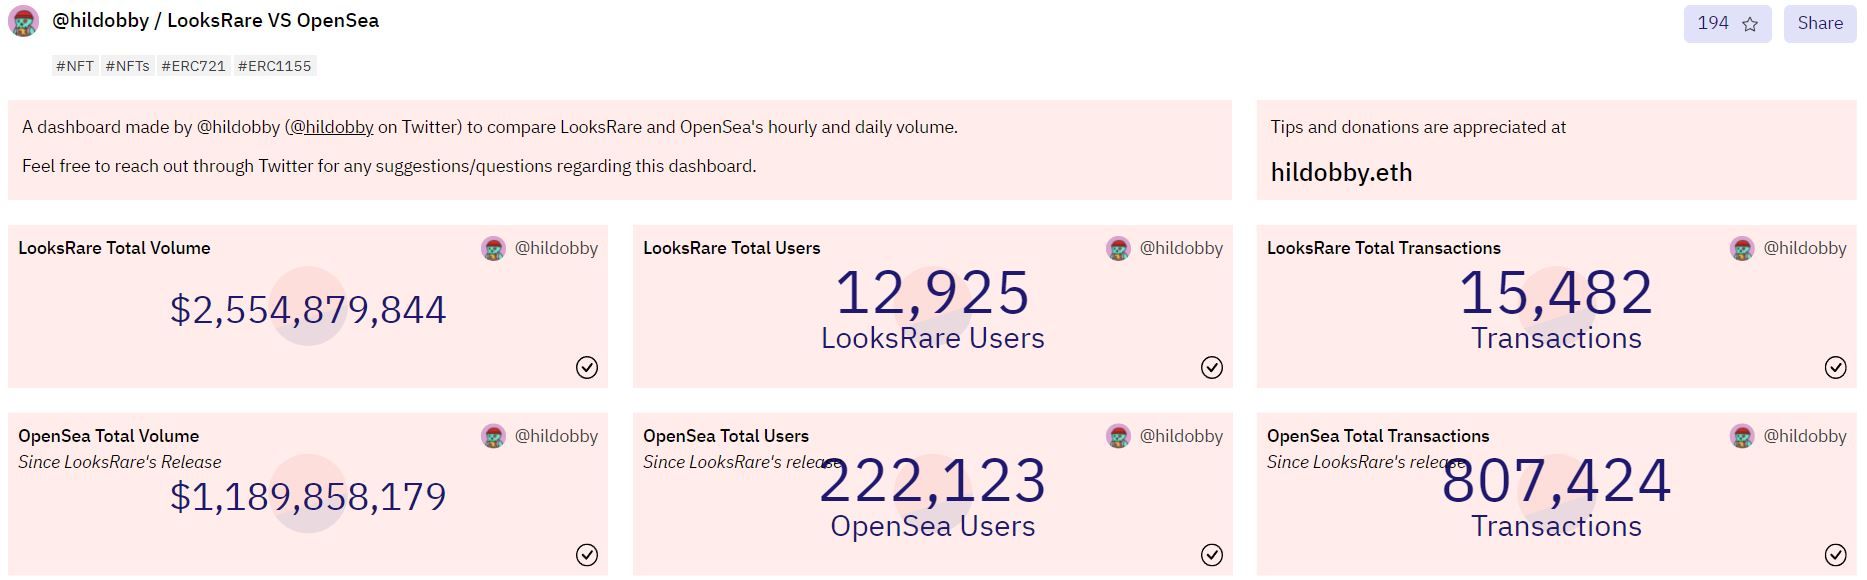This screenshot has height=580, width=1867.
Task: Click author avatar on LooksRare Total Users card
Action: [x=1118, y=248]
